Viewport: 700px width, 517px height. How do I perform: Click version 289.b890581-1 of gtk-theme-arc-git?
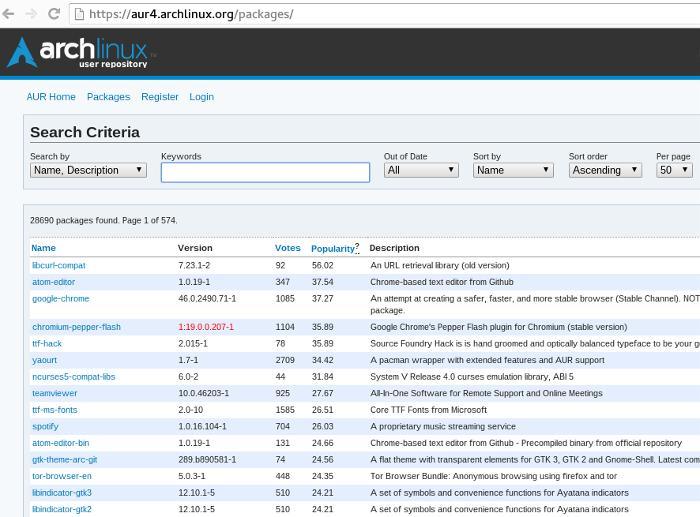pyautogui.click(x=207, y=459)
